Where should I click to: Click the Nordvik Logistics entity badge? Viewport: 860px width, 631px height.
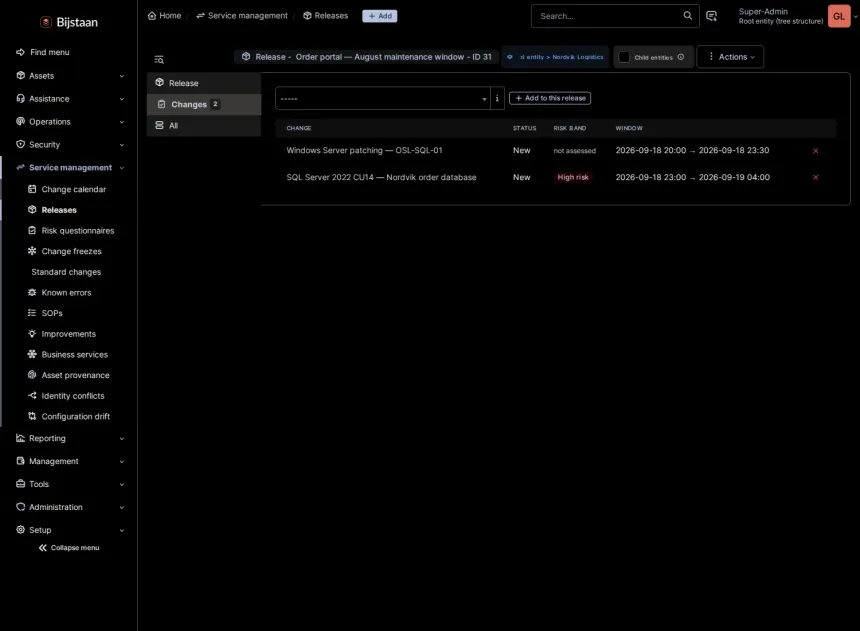coord(555,57)
